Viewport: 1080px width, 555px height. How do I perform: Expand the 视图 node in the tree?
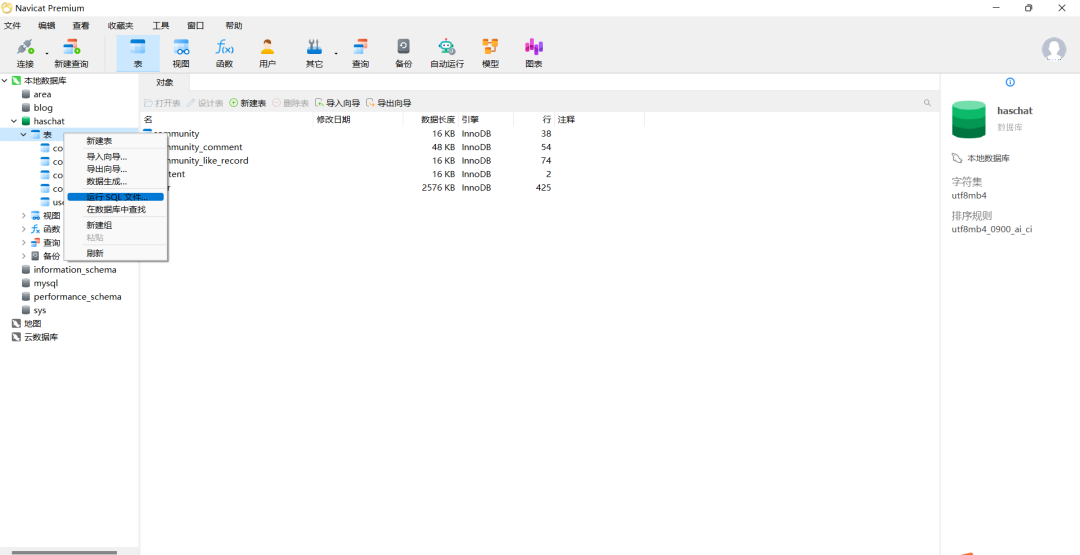point(24,215)
